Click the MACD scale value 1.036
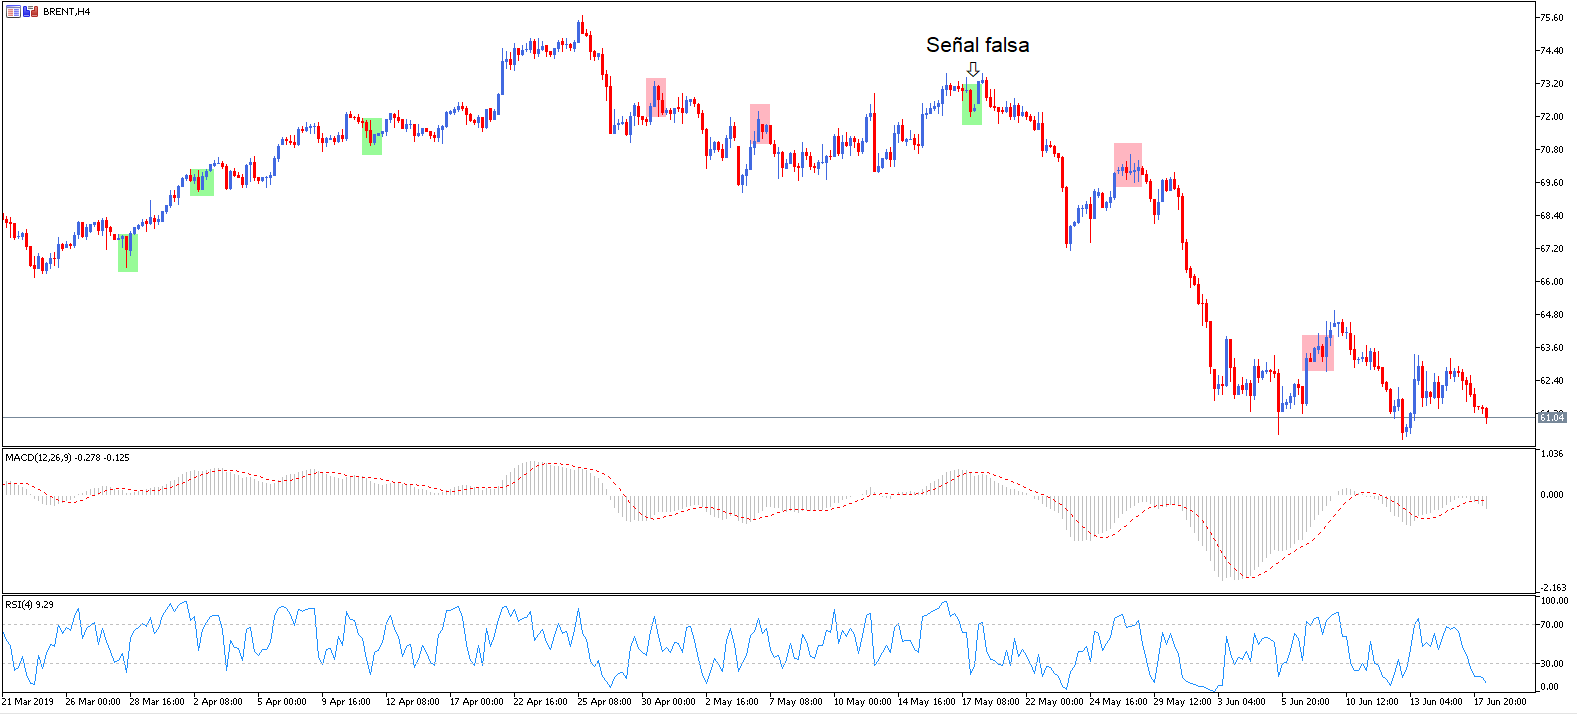Viewport: 1577px width, 714px height. coord(1553,454)
